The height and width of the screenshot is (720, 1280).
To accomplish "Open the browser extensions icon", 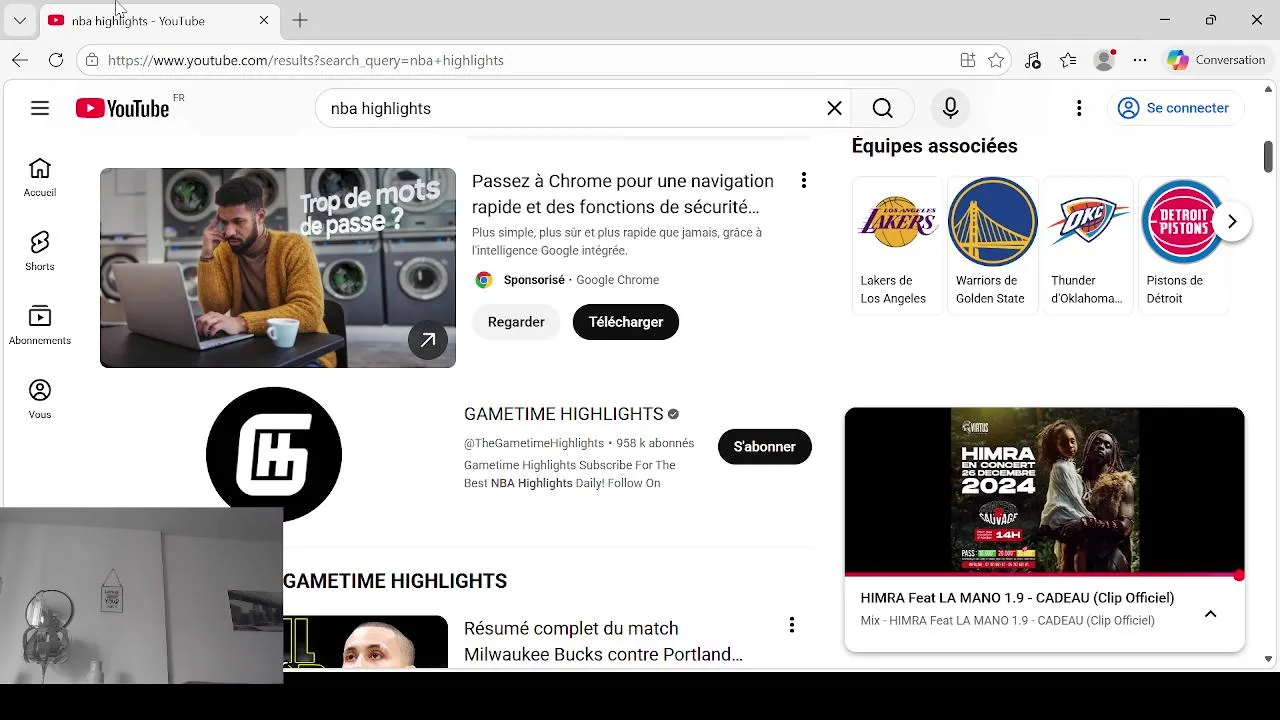I will pos(1032,60).
